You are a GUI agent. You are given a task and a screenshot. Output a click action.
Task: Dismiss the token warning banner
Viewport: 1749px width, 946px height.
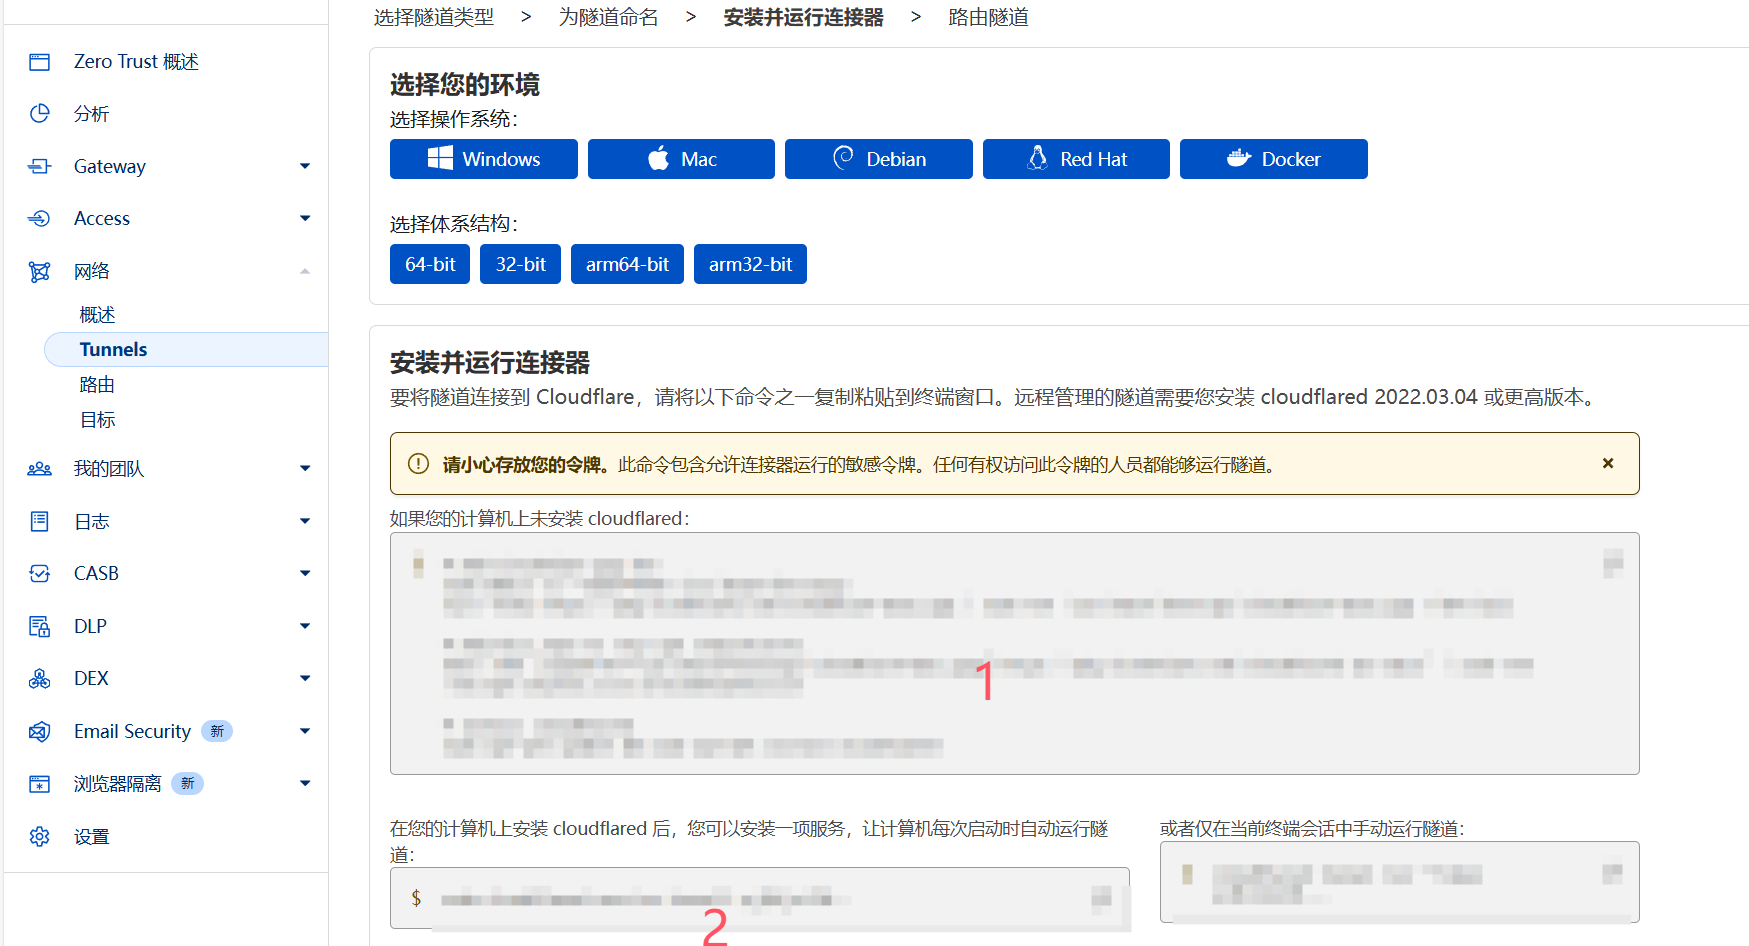tap(1608, 463)
